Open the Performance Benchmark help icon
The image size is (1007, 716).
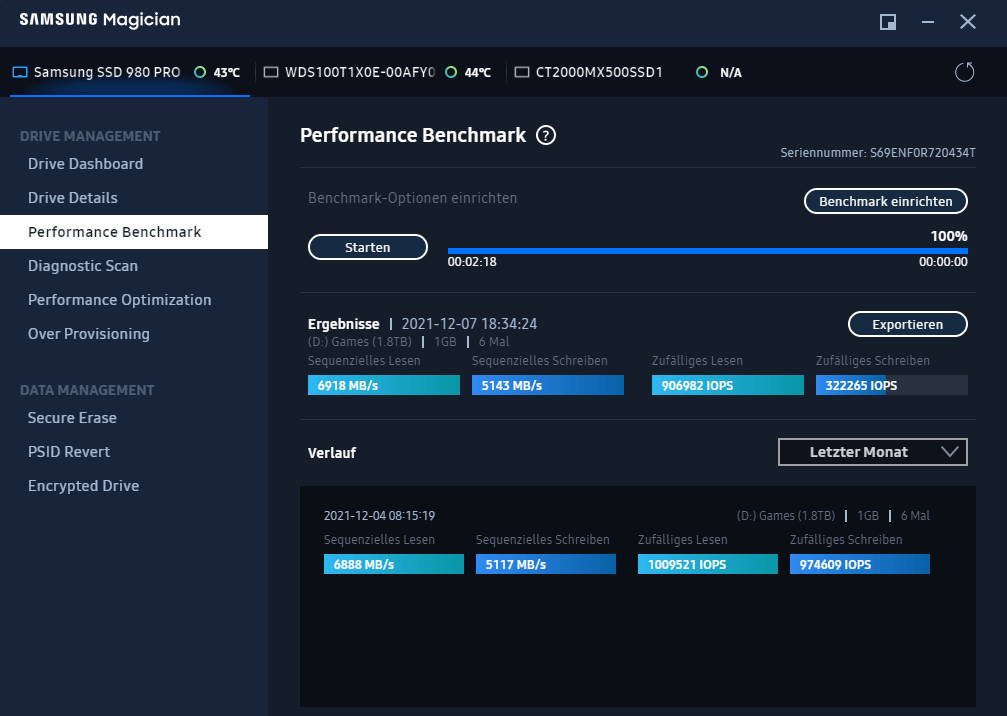(x=546, y=135)
